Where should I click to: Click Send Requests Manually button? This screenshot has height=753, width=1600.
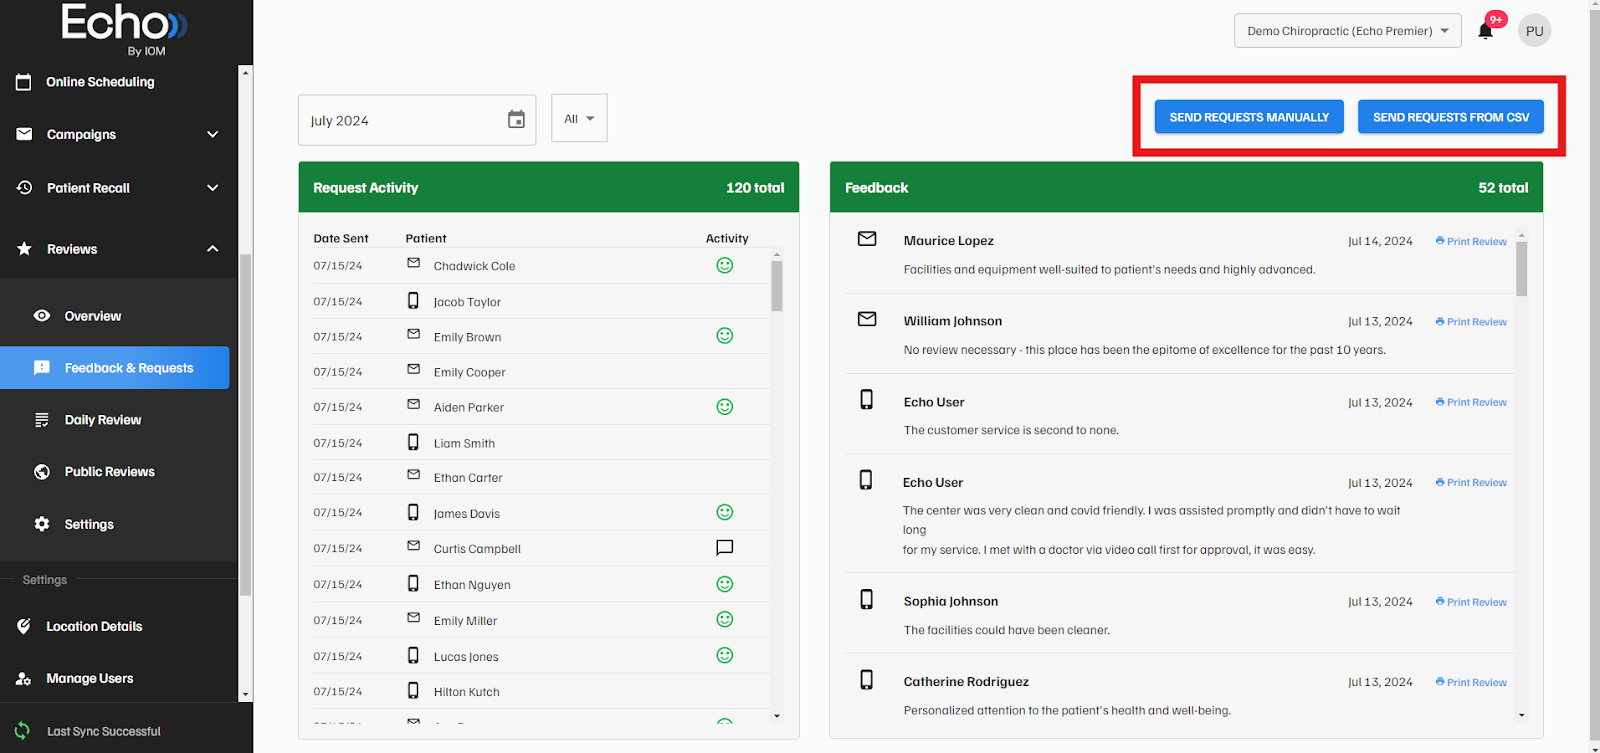(1249, 117)
